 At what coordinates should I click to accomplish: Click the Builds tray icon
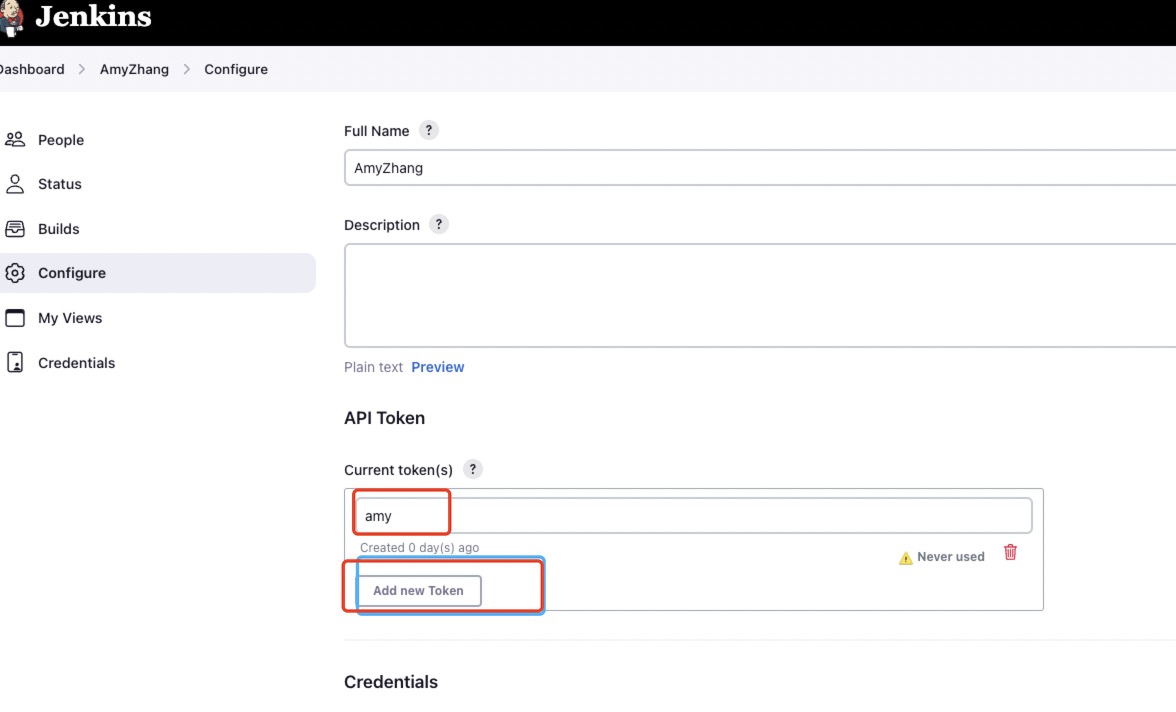coord(15,229)
